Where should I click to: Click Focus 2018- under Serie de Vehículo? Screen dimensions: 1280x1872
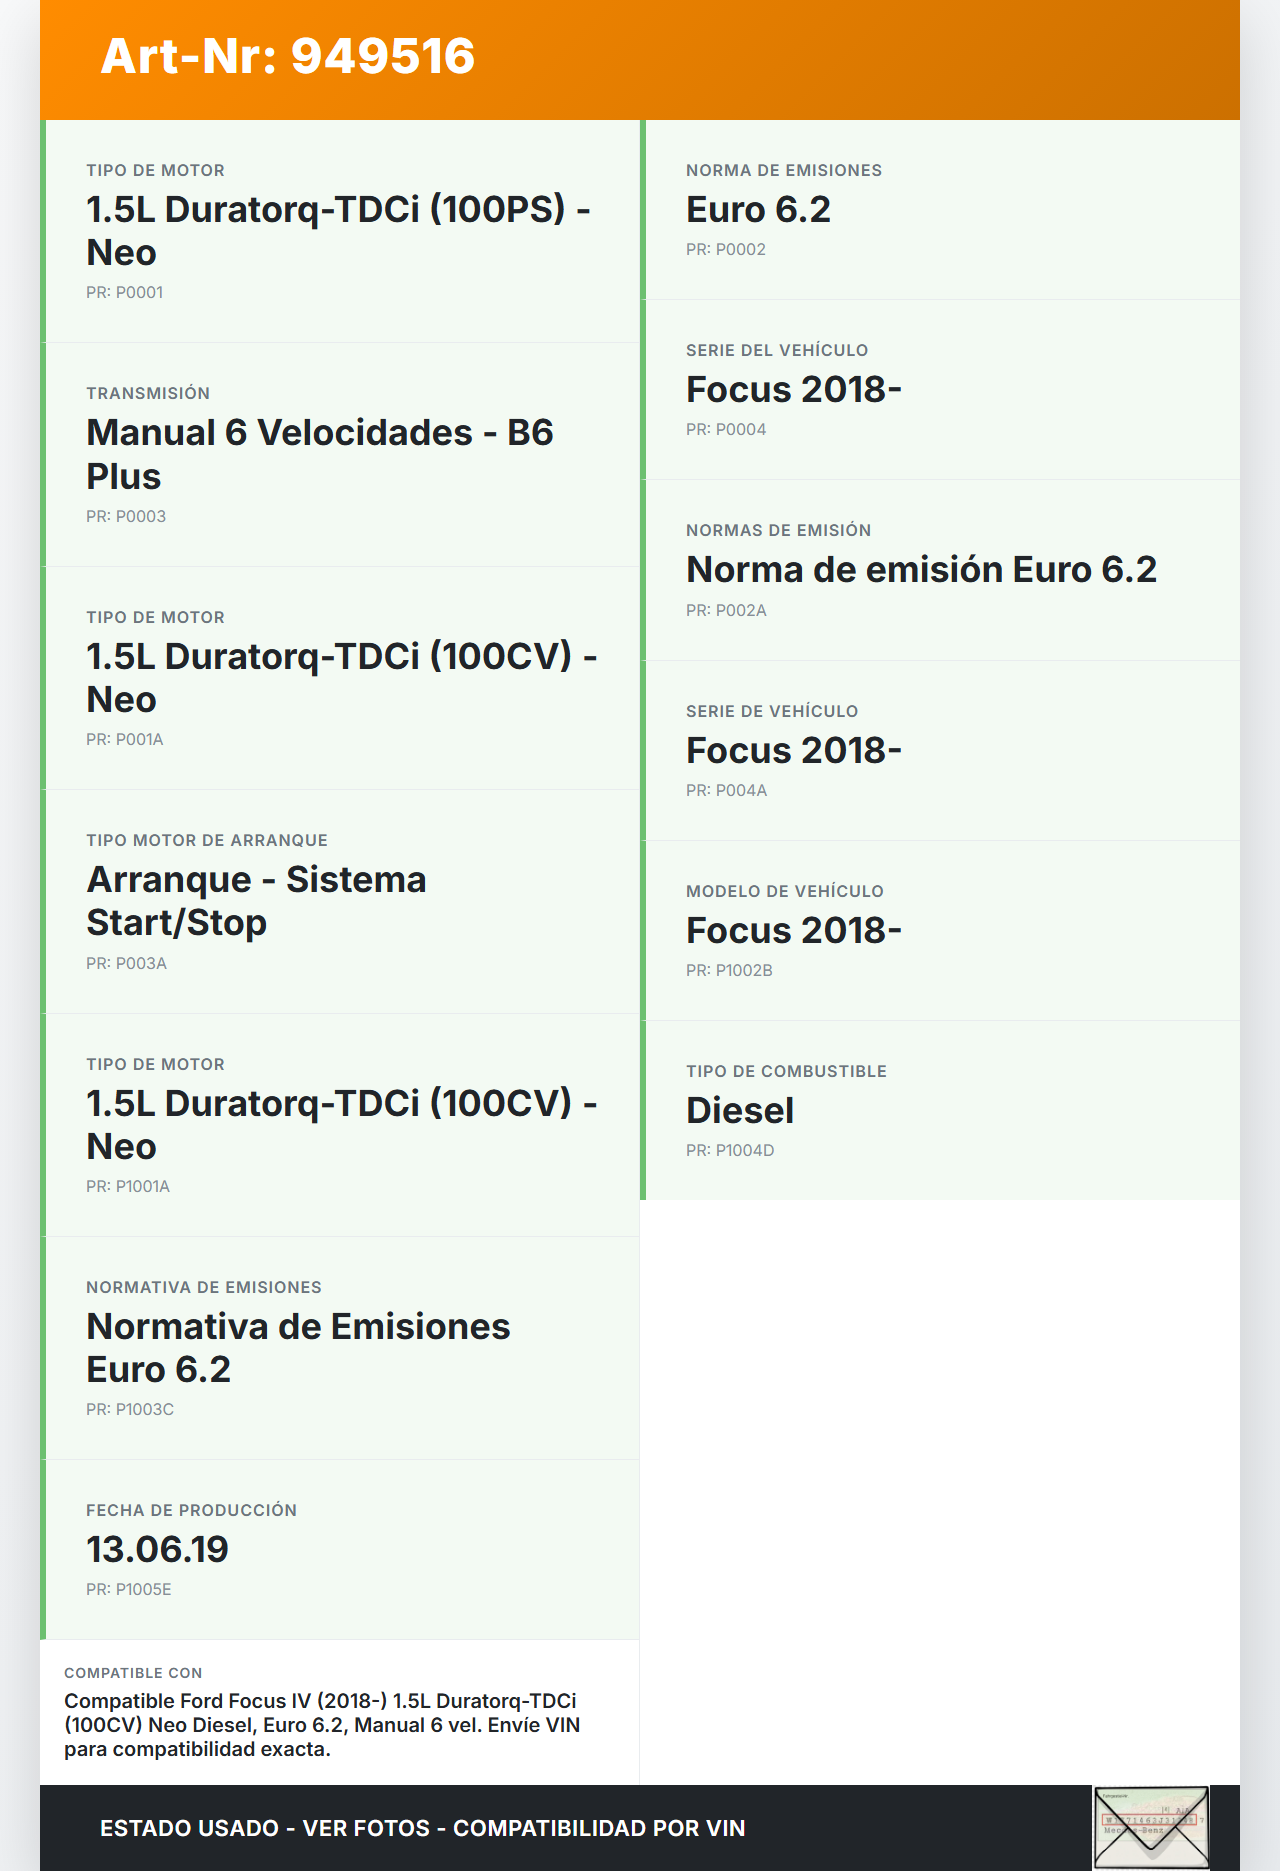(x=794, y=751)
